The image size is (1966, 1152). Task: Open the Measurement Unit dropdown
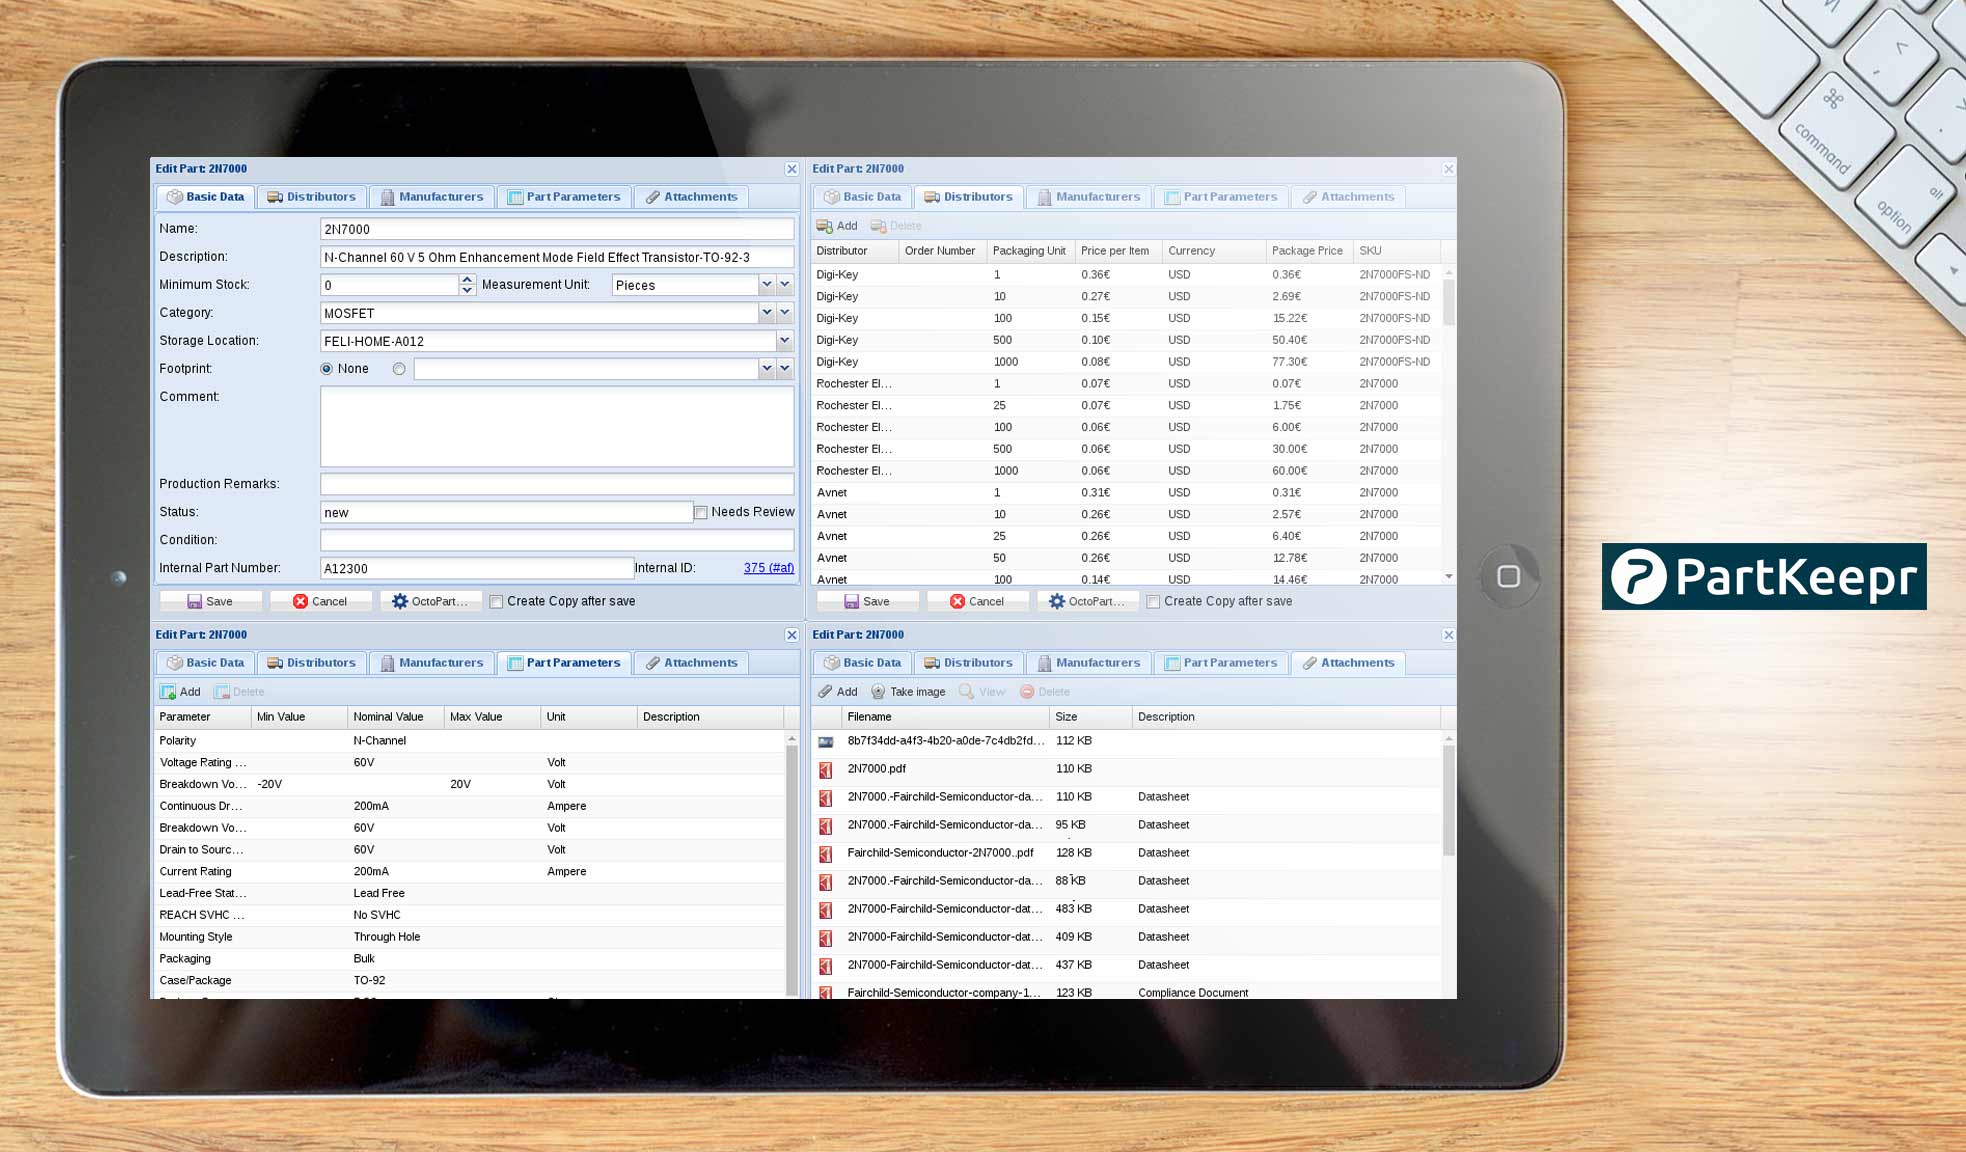(x=765, y=284)
